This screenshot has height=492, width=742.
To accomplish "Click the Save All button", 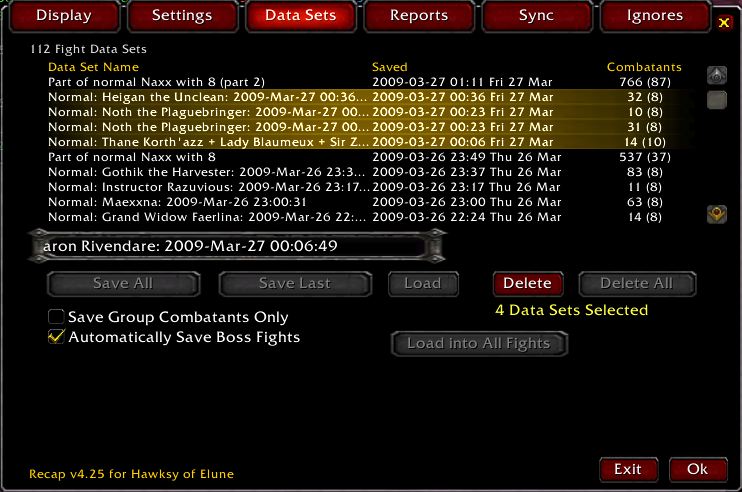I will (123, 283).
